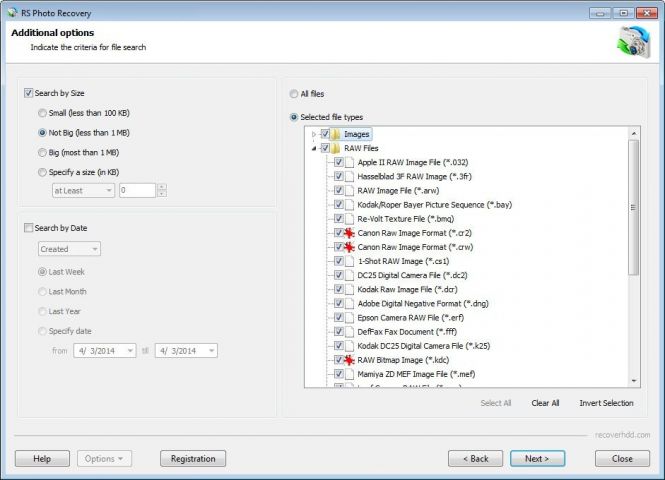This screenshot has width=665, height=480.
Task: Decrease size value with spinner down arrow
Action: (x=162, y=194)
